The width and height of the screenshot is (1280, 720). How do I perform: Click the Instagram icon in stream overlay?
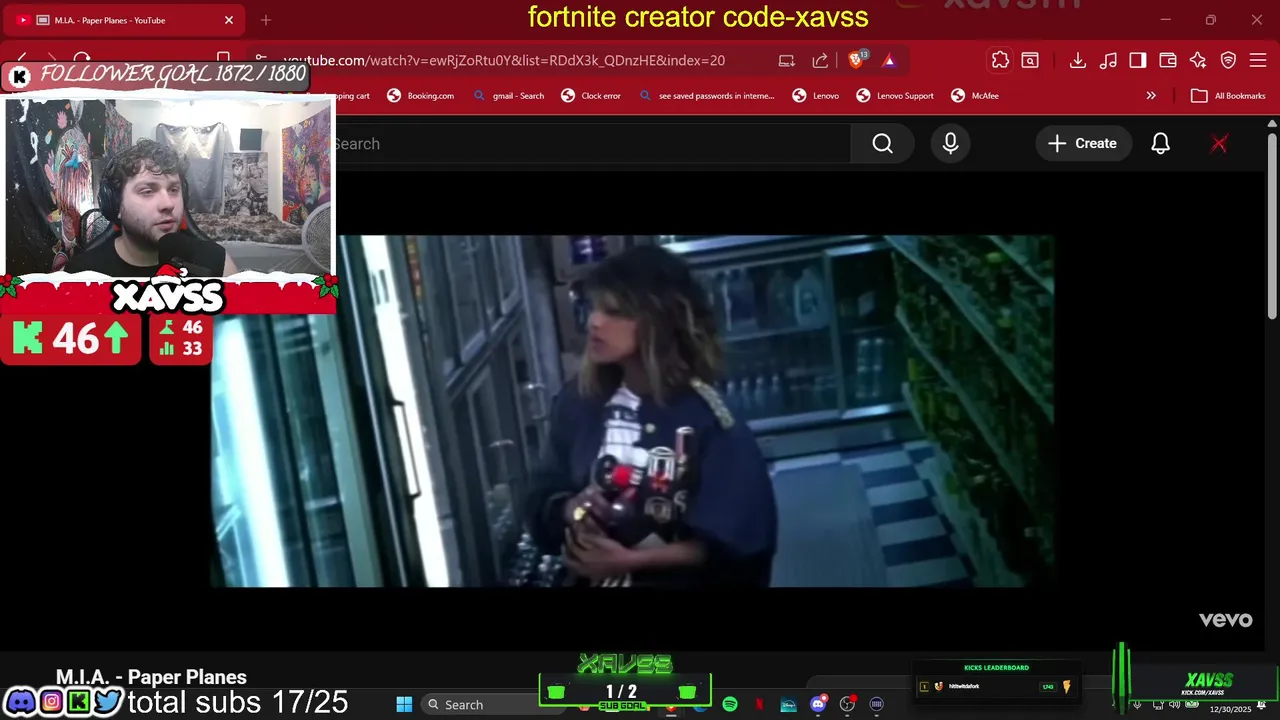pos(51,702)
